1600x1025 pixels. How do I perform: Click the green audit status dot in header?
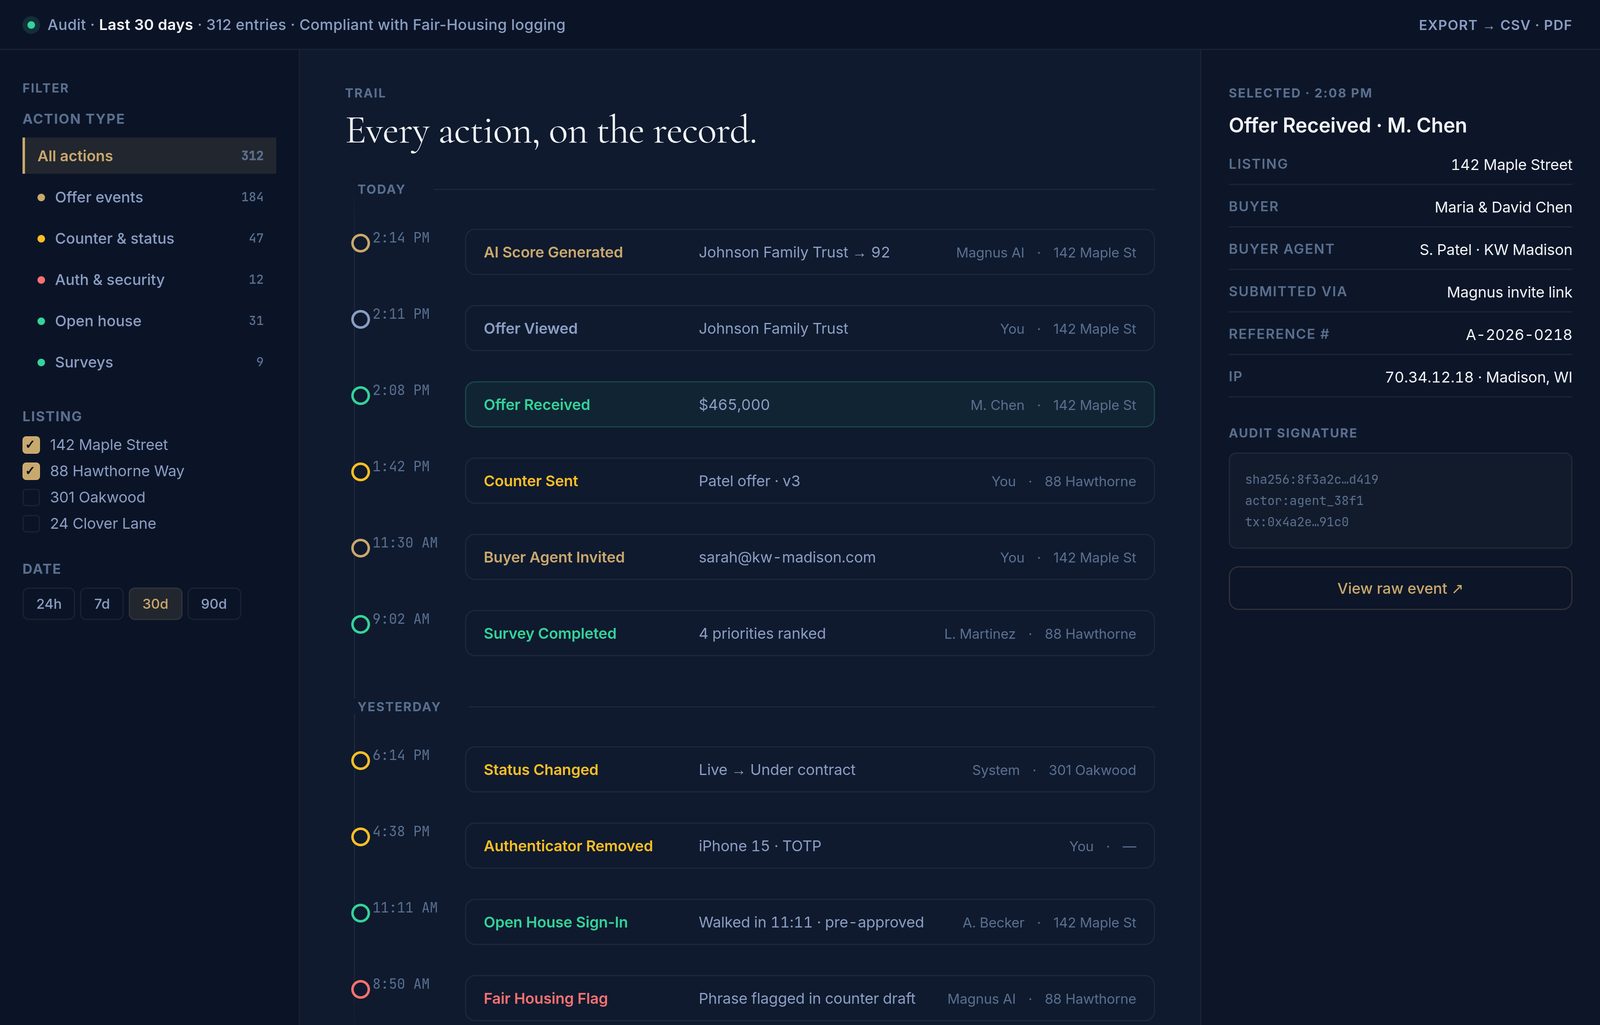[31, 25]
